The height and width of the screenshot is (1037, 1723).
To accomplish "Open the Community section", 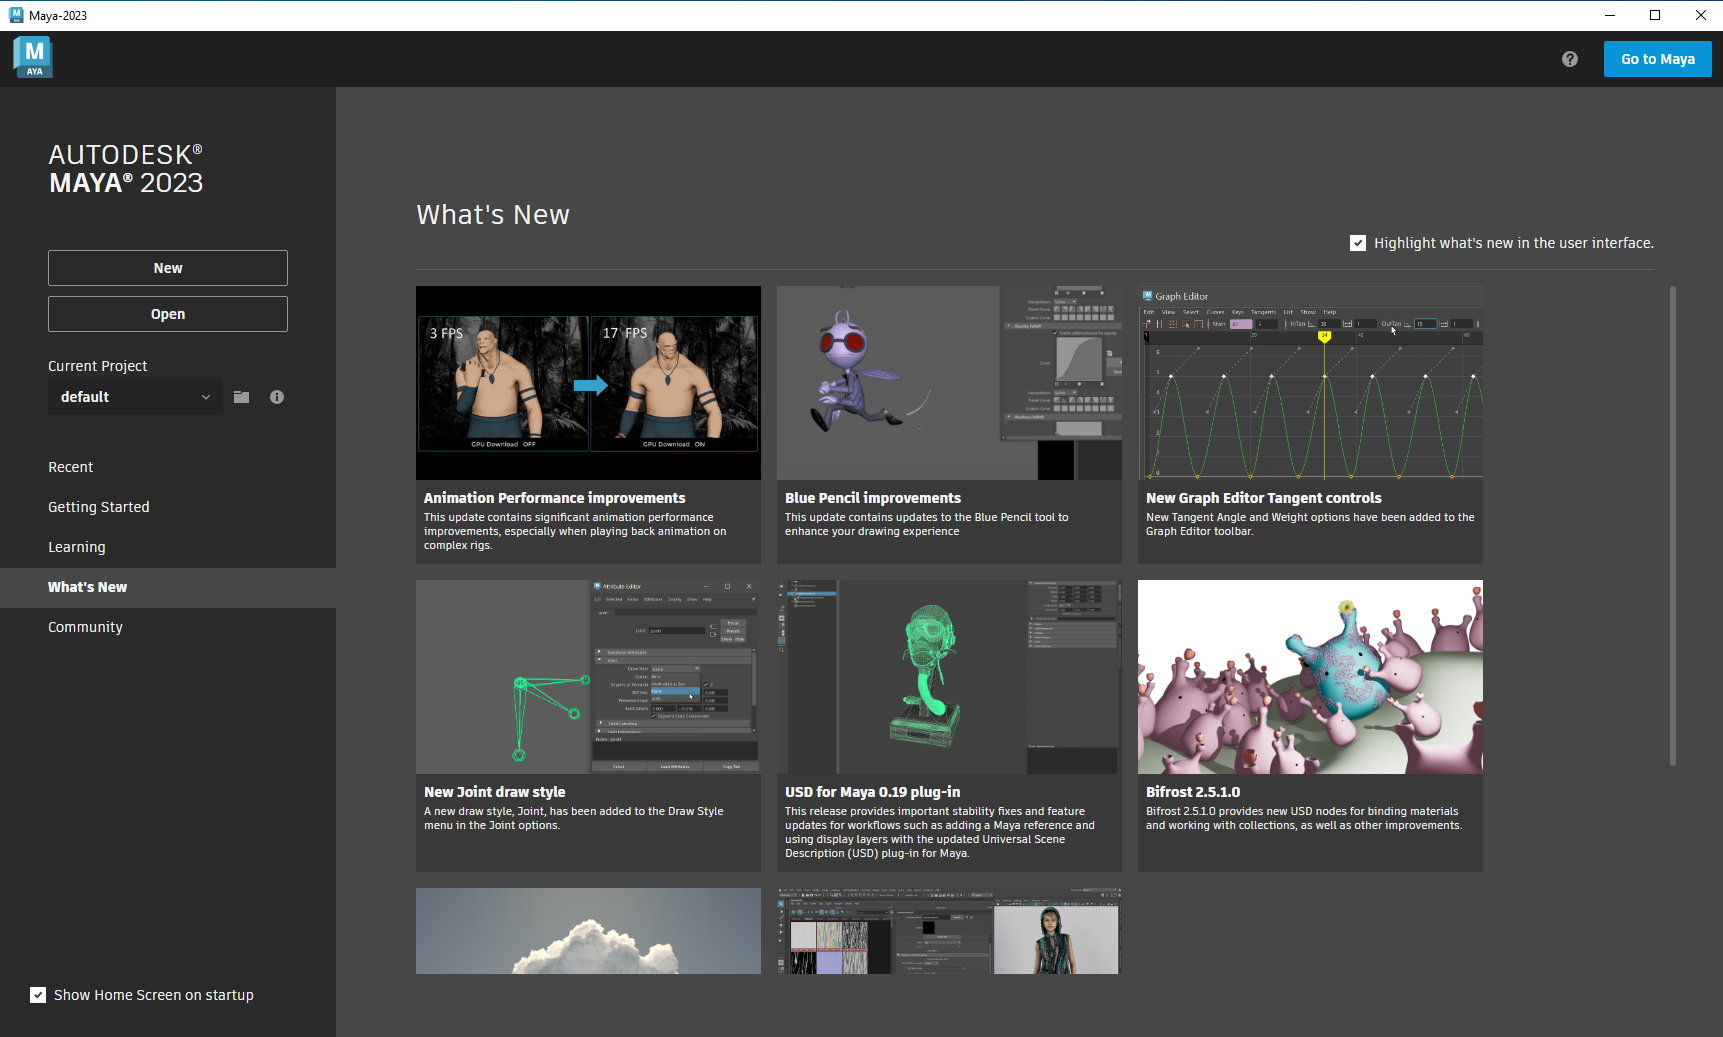I will (x=168, y=627).
